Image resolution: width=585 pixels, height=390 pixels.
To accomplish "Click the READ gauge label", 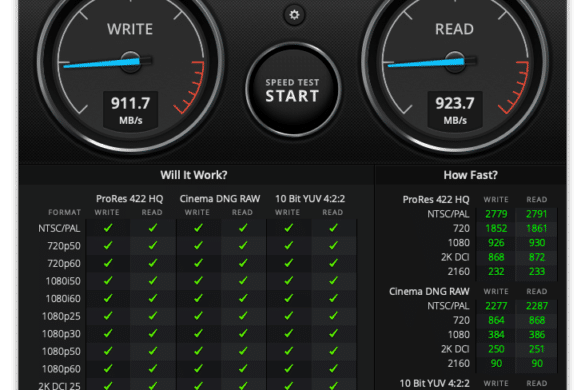I will pos(454,29).
